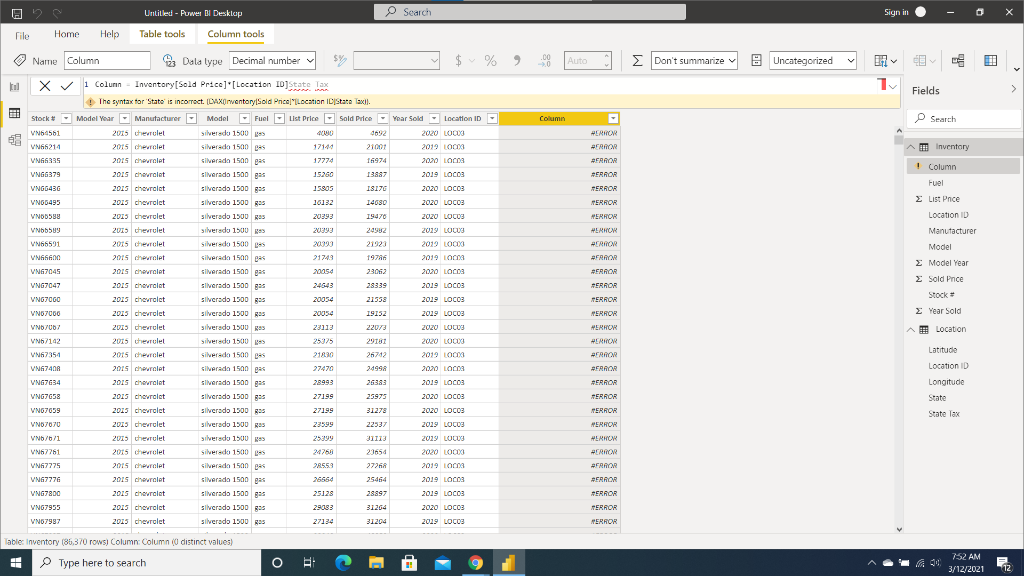Open the Data type dropdown
Image resolution: width=1024 pixels, height=576 pixels.
[x=272, y=61]
